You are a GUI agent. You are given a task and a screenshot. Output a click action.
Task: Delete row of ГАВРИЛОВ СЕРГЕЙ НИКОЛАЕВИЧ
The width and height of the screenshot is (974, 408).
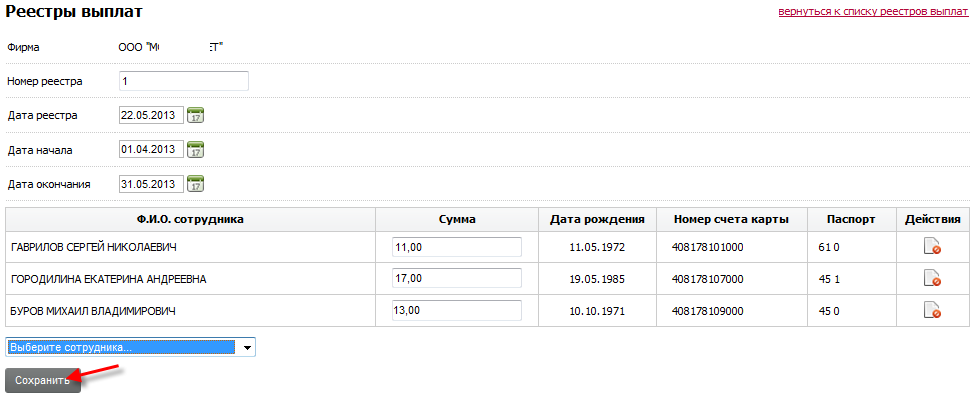932,247
